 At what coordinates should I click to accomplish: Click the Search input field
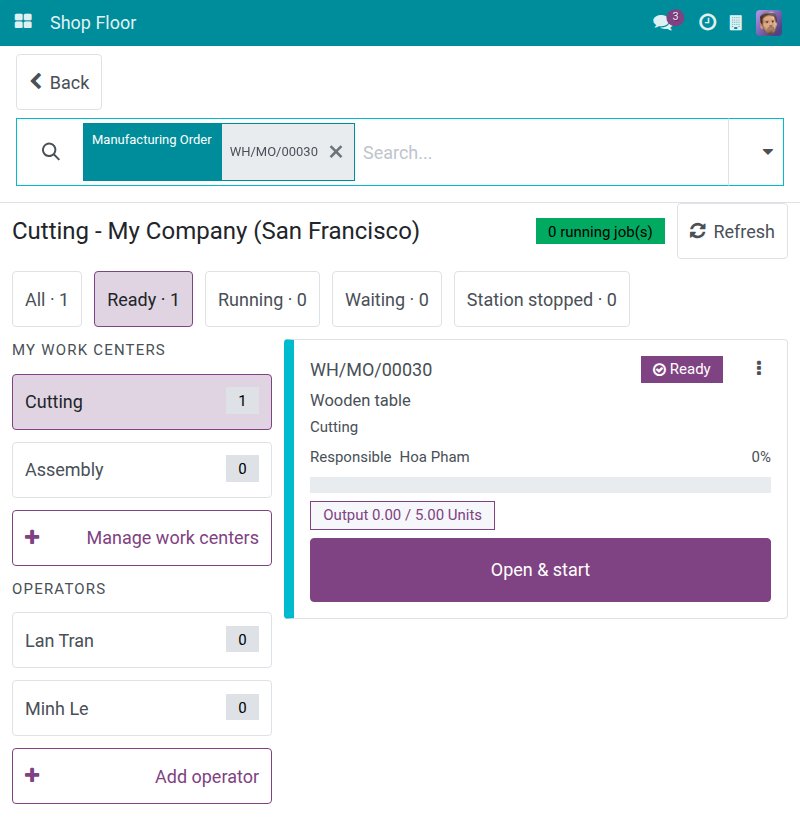pyautogui.click(x=541, y=152)
